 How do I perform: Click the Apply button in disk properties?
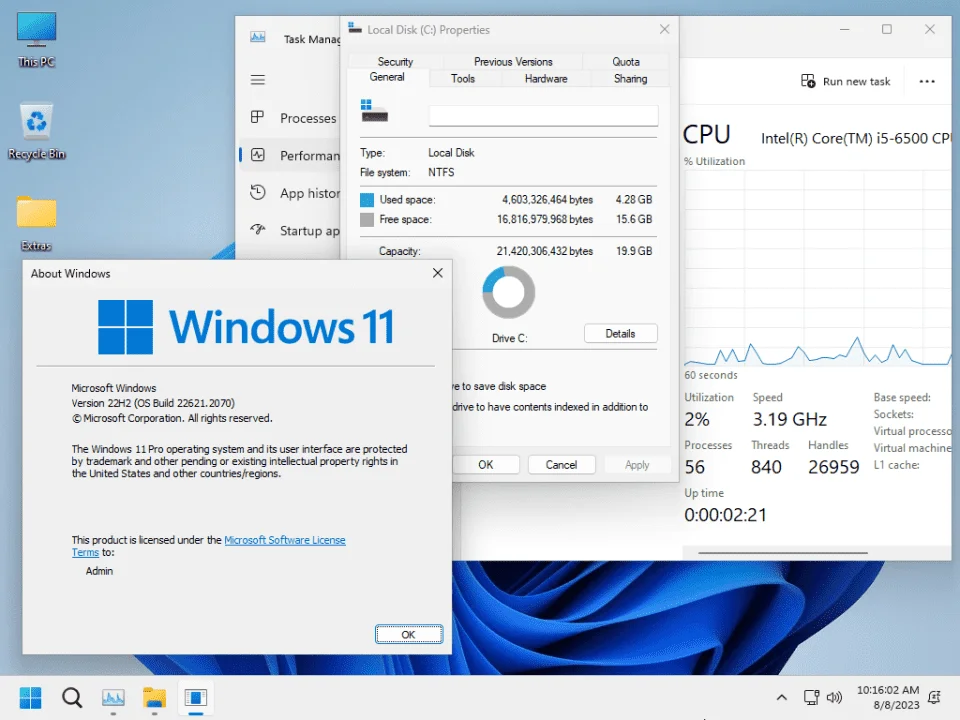[637, 465]
